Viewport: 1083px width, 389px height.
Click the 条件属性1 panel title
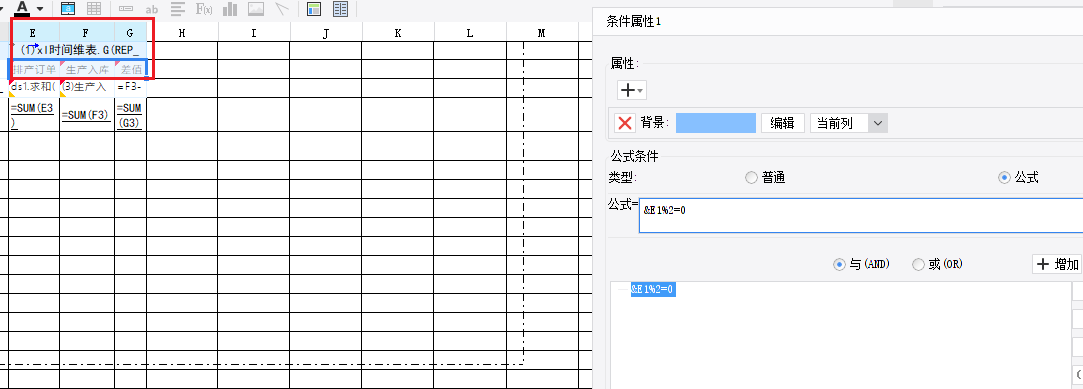(x=634, y=21)
